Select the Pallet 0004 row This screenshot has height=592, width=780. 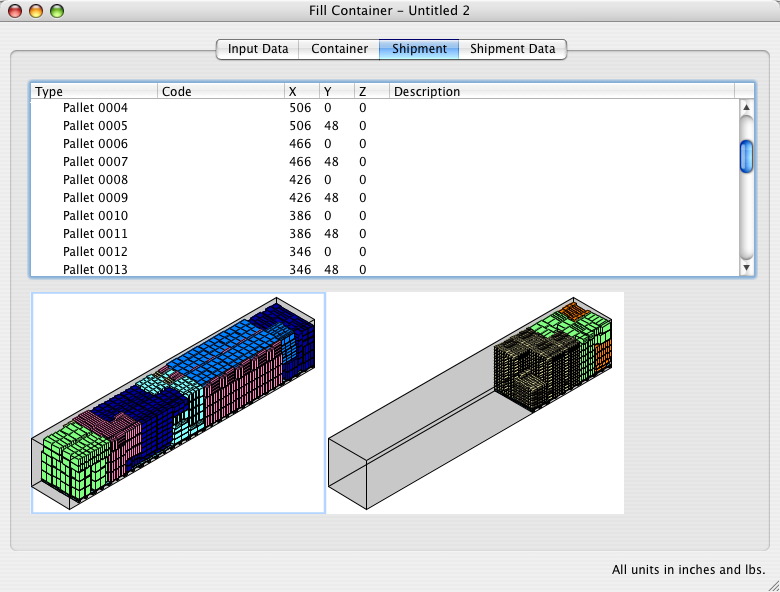tap(385, 108)
